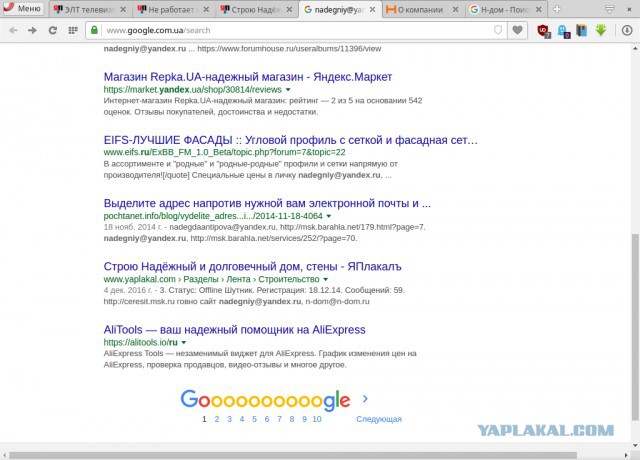640x460 pixels.
Task: Switch to the Не работает tab
Action: click(173, 9)
